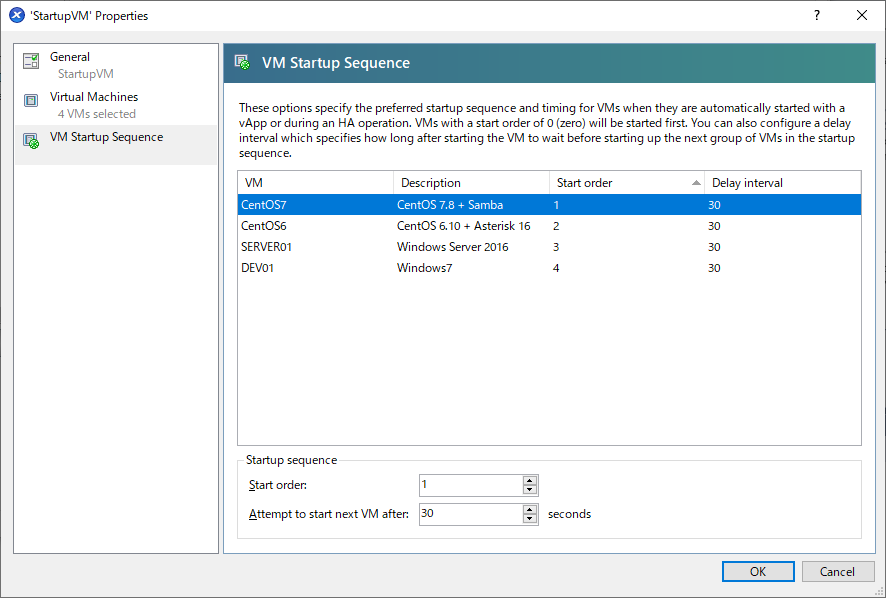The height and width of the screenshot is (598, 886).
Task: Select the SERVER01 Windows Server 2016 row
Action: click(549, 246)
